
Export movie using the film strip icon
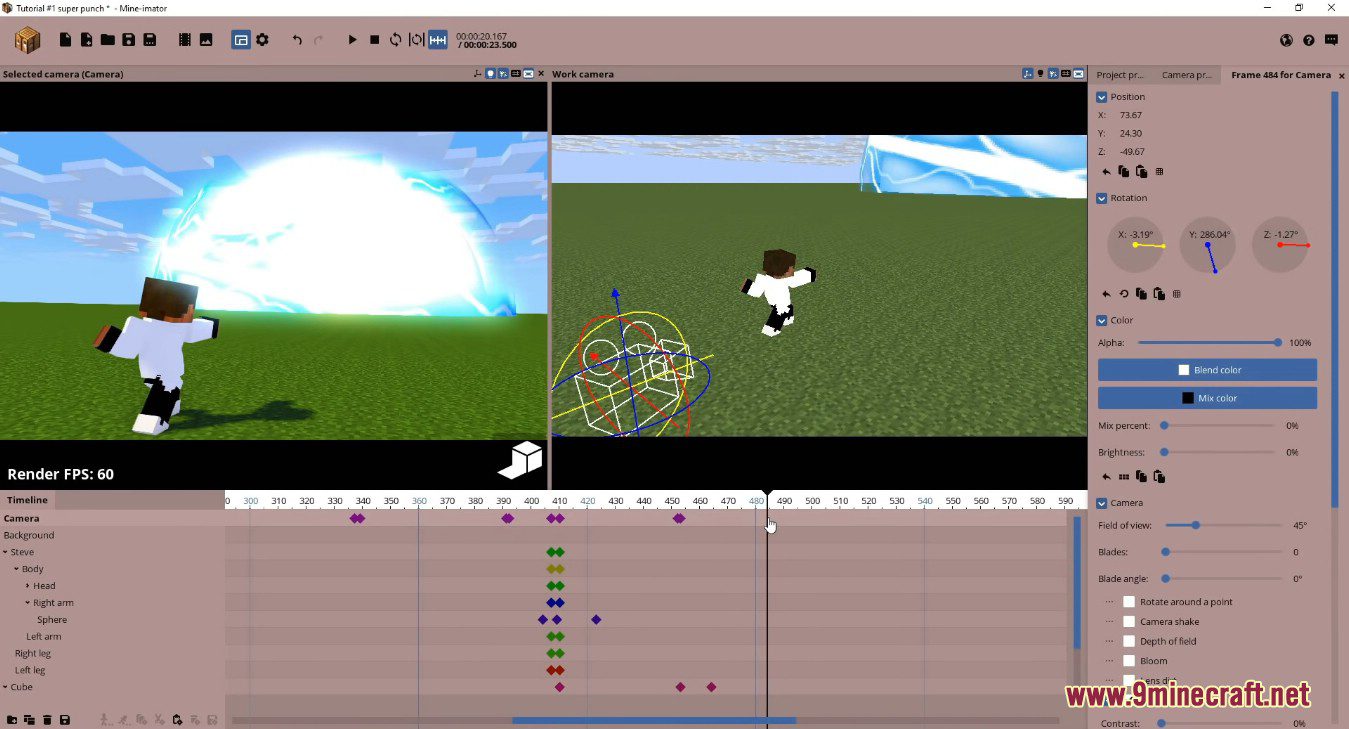pos(185,40)
